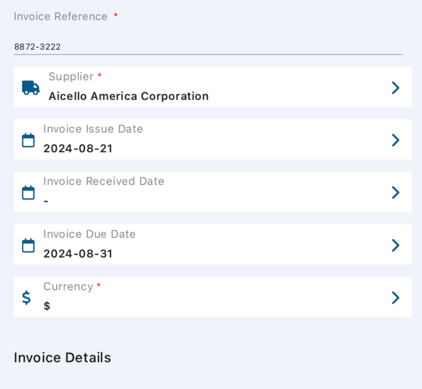Image resolution: width=422 pixels, height=389 pixels.
Task: Click the Invoice Reference label
Action: pyautogui.click(x=61, y=16)
